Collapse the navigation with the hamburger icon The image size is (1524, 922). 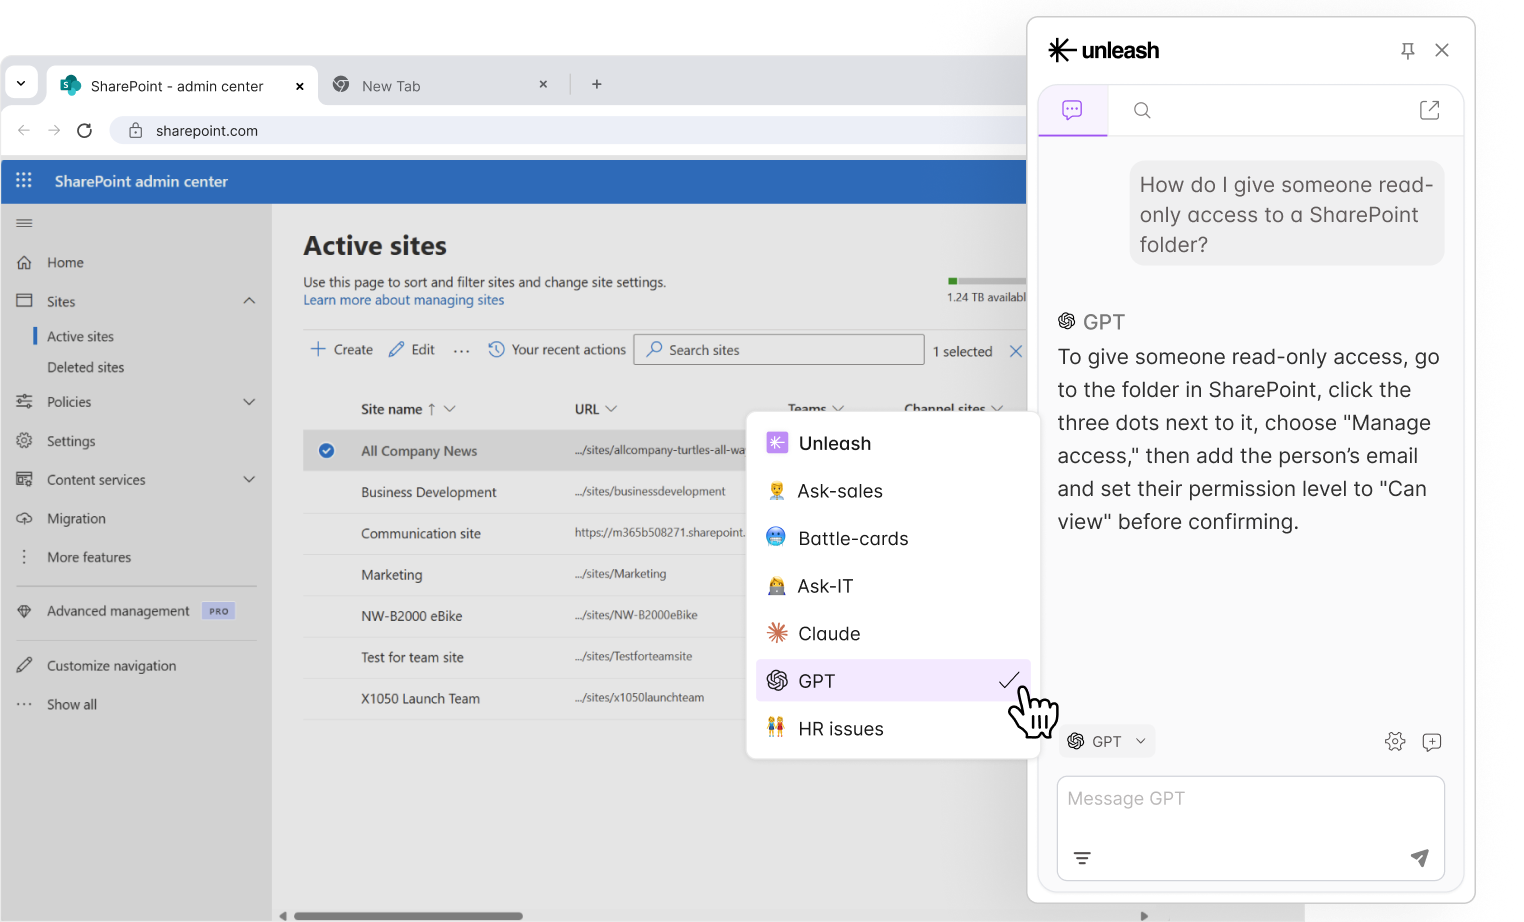tap(24, 223)
